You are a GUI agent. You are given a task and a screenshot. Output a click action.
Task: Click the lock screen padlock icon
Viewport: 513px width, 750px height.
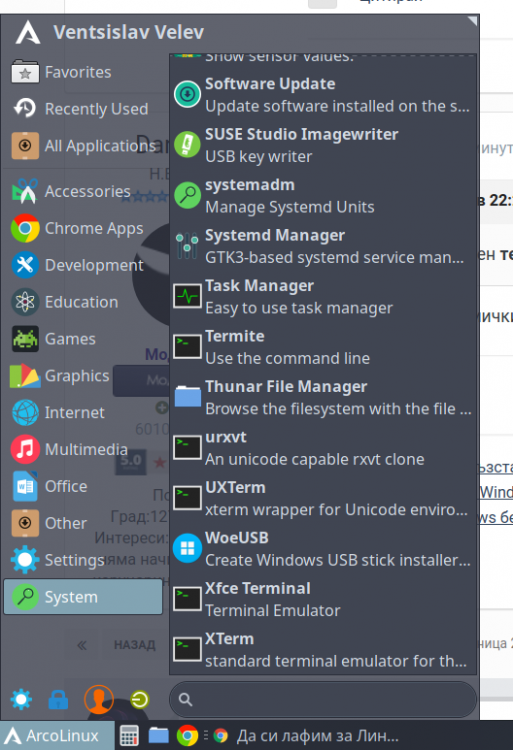(x=58, y=700)
